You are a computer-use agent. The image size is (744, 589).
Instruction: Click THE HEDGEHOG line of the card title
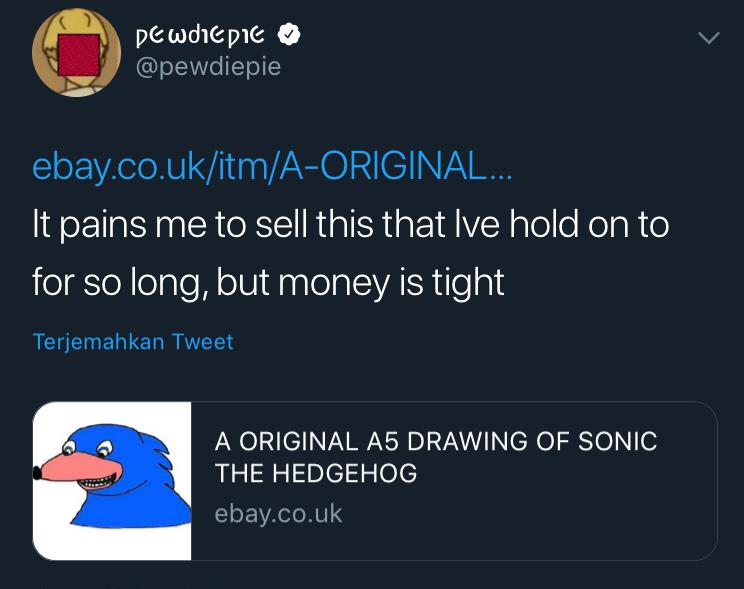click(x=316, y=473)
